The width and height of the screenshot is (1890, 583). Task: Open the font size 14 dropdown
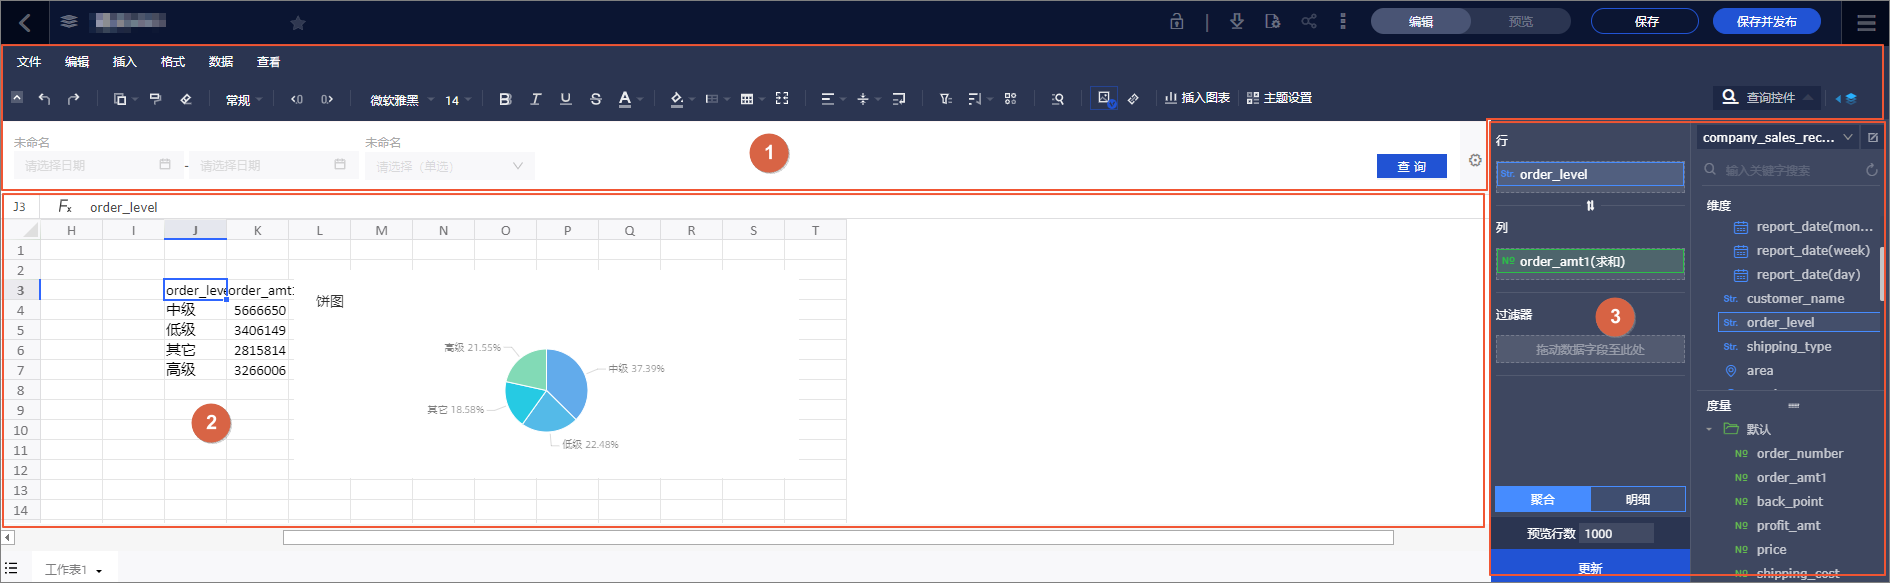click(x=458, y=100)
